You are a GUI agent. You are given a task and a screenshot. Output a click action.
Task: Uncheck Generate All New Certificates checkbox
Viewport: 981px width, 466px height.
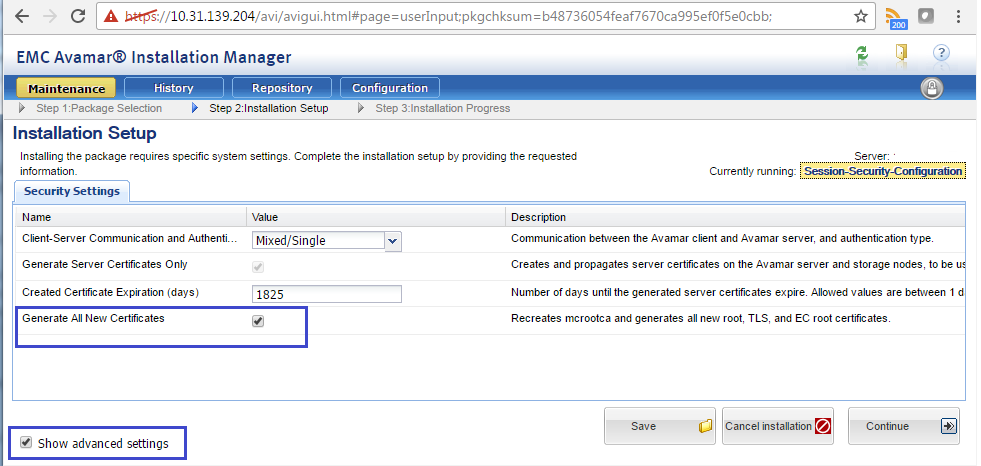point(258,321)
